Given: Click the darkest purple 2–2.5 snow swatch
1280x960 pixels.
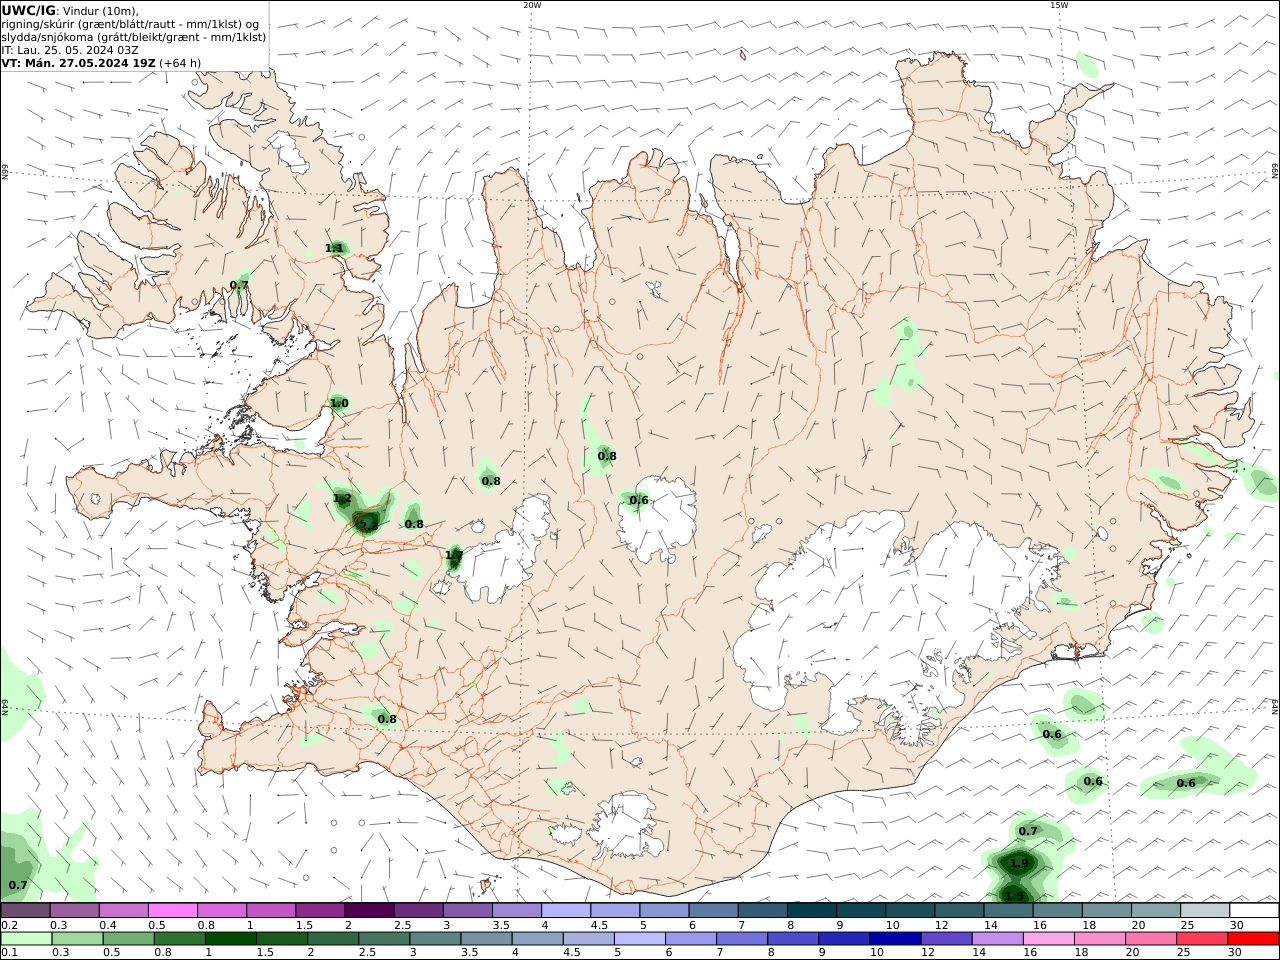Looking at the screenshot, I should [x=369, y=910].
